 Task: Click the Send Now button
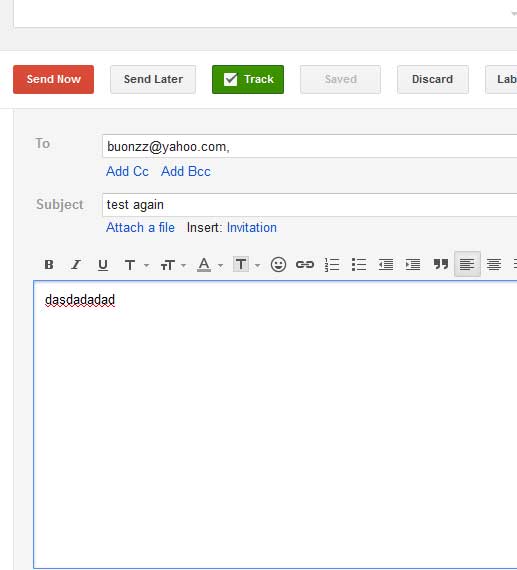click(53, 79)
